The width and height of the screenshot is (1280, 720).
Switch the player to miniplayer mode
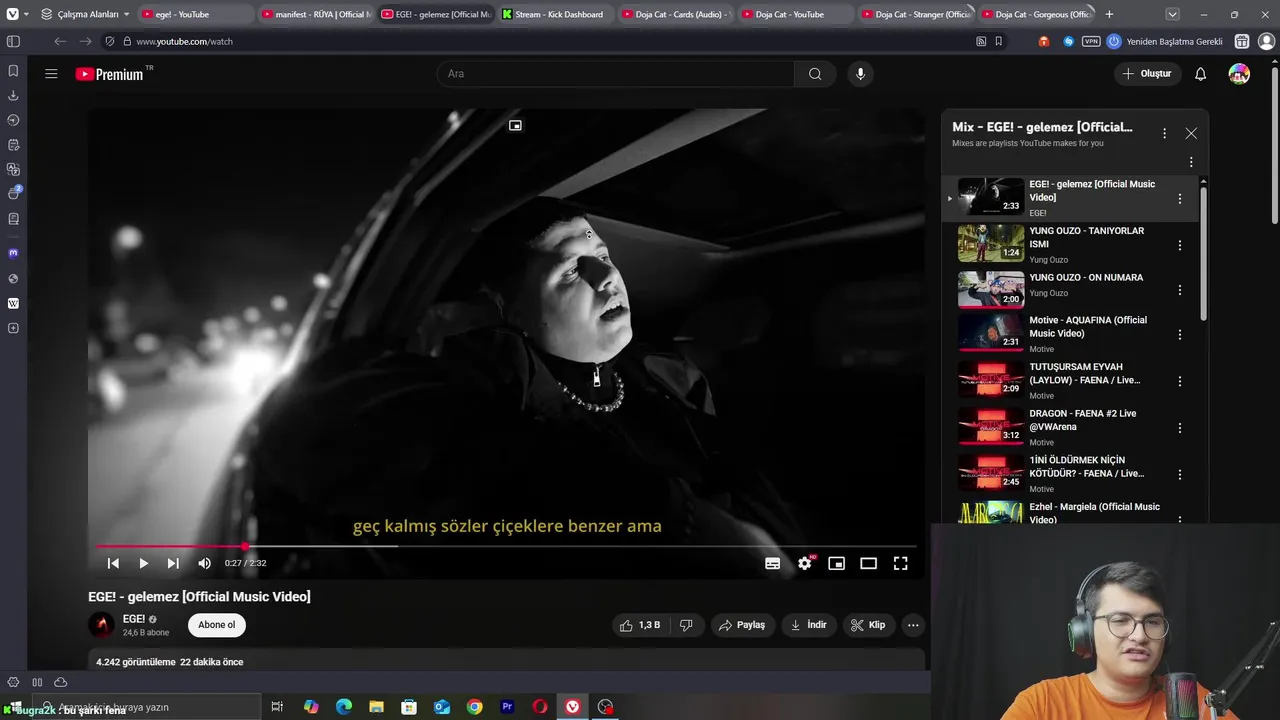click(836, 563)
